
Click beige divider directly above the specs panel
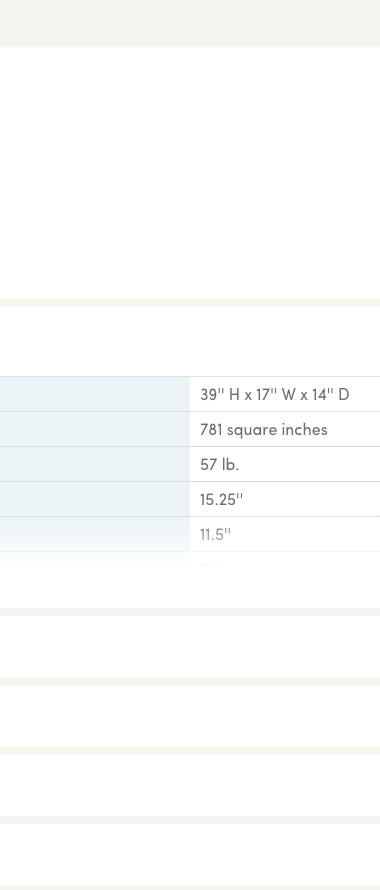coord(190,303)
